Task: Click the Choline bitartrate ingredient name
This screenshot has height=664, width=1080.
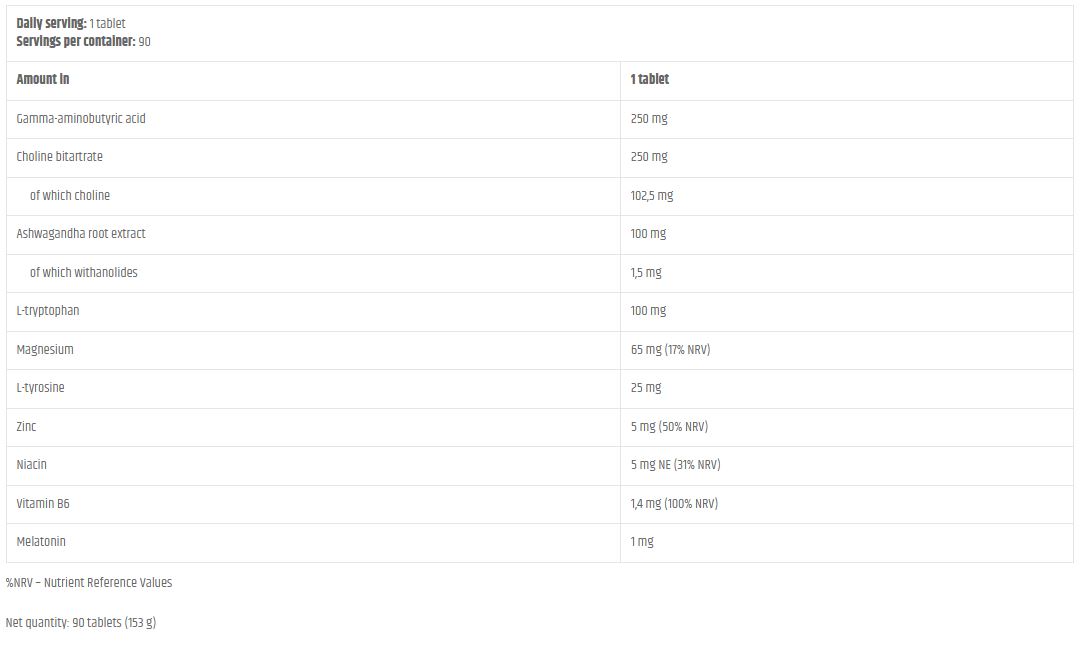Action: 60,157
